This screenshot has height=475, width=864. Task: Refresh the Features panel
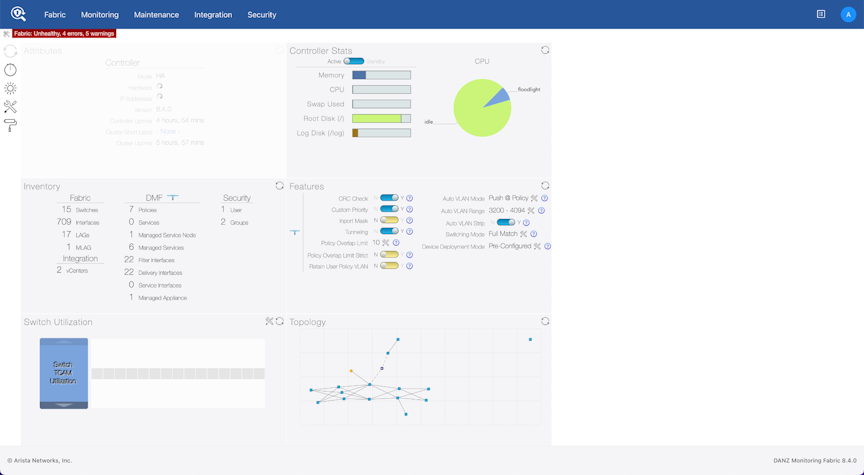(x=545, y=186)
